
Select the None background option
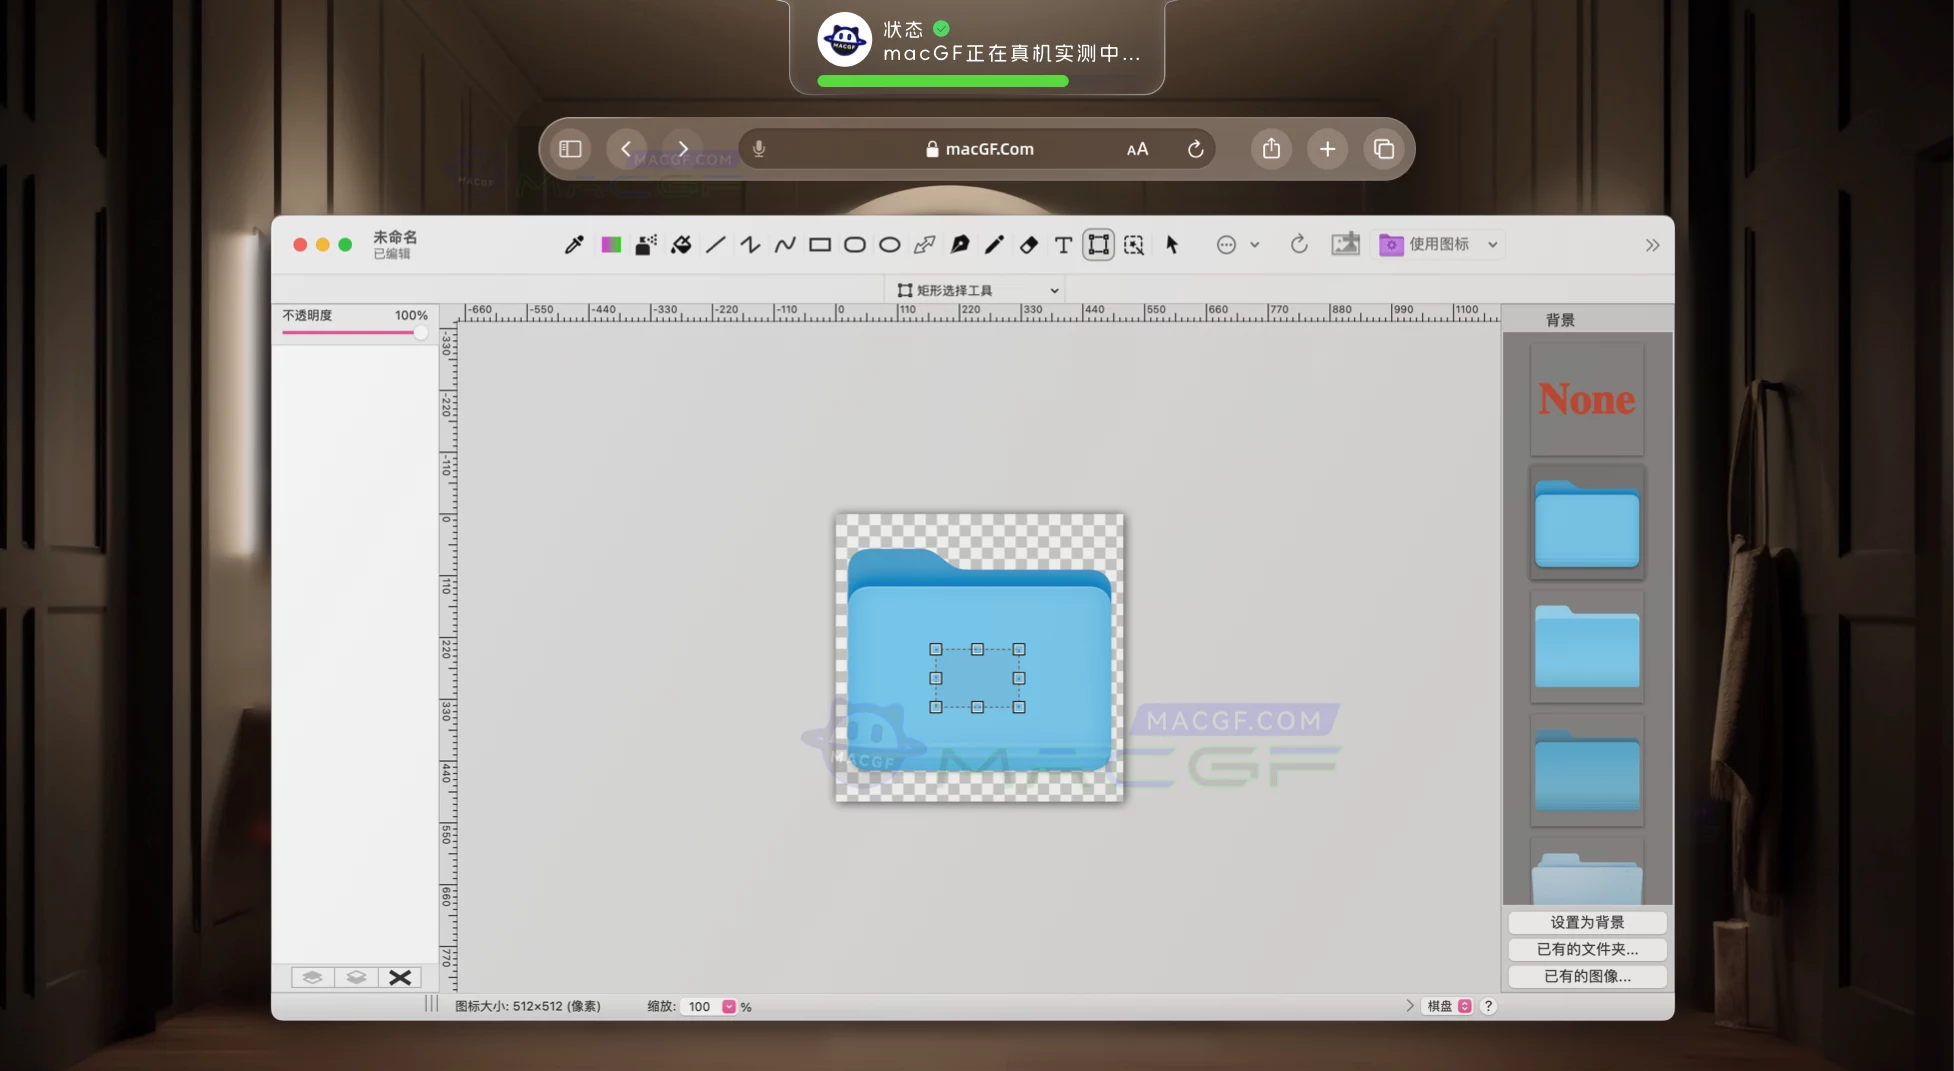click(x=1586, y=398)
